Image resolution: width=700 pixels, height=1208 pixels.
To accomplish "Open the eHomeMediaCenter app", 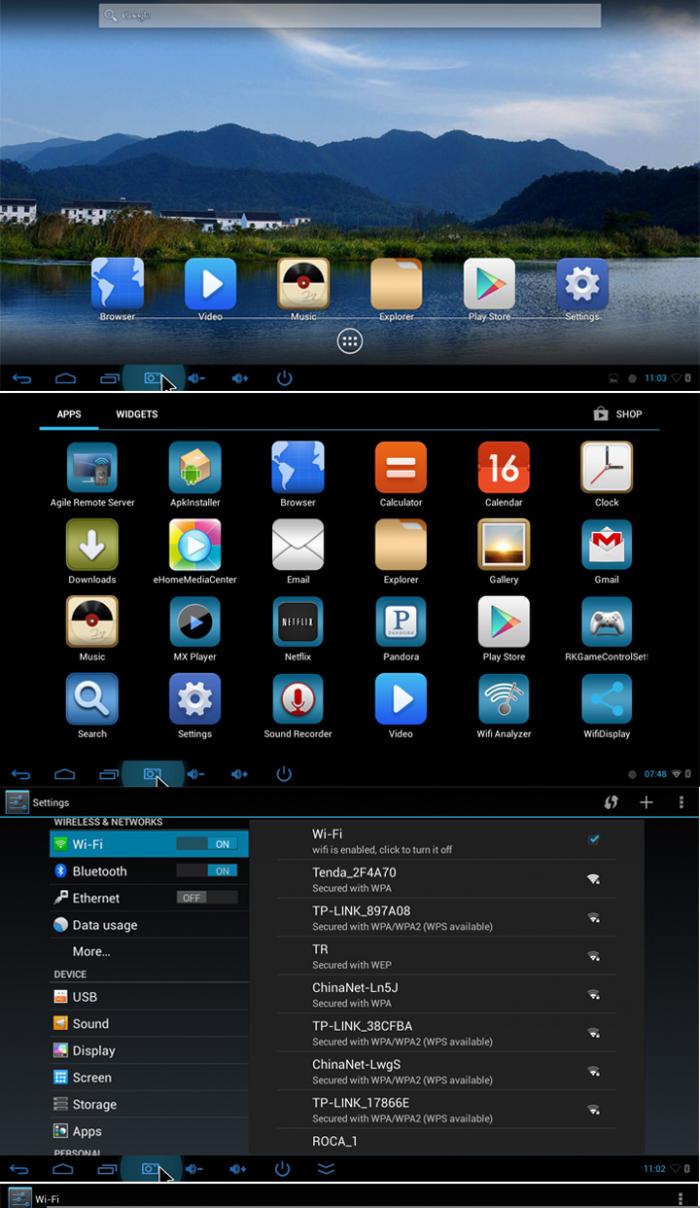I will coord(195,545).
